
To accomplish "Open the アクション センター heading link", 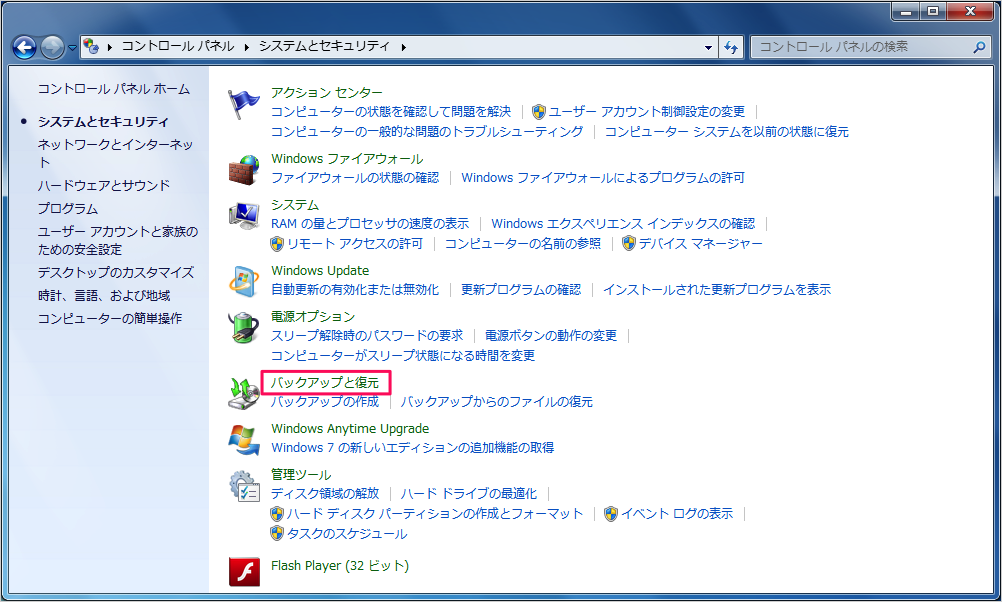I will (327, 93).
